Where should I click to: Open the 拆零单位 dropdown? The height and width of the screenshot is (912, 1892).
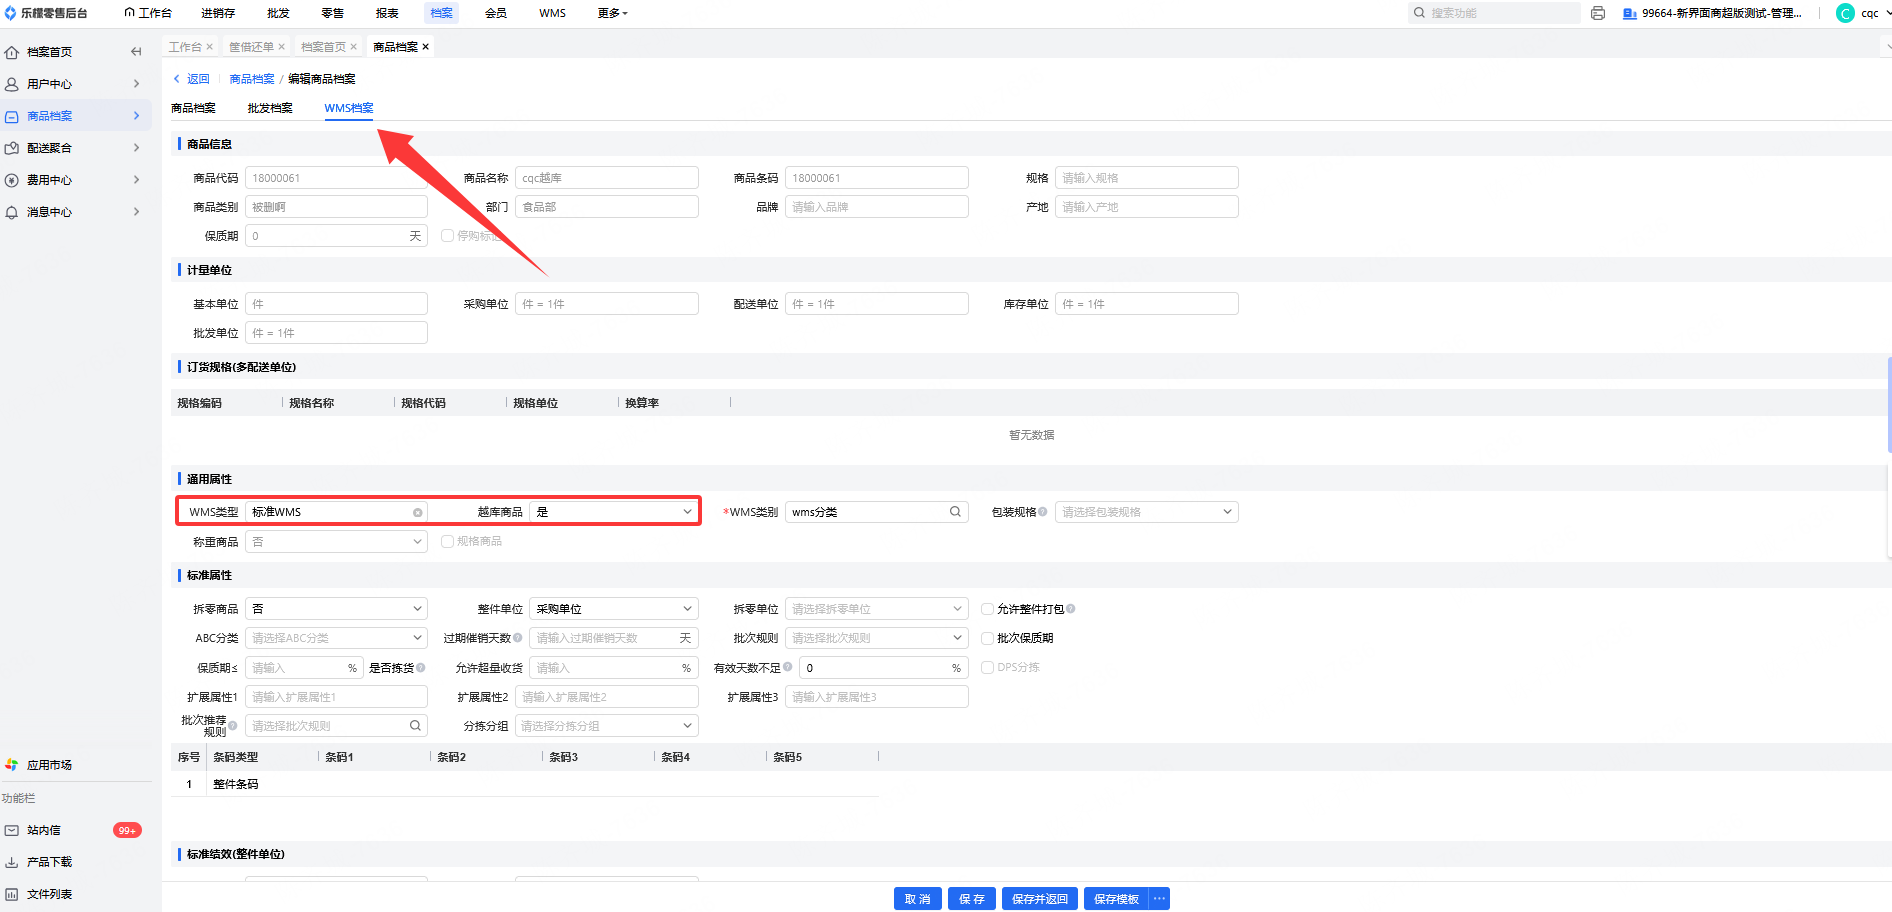pyautogui.click(x=876, y=609)
